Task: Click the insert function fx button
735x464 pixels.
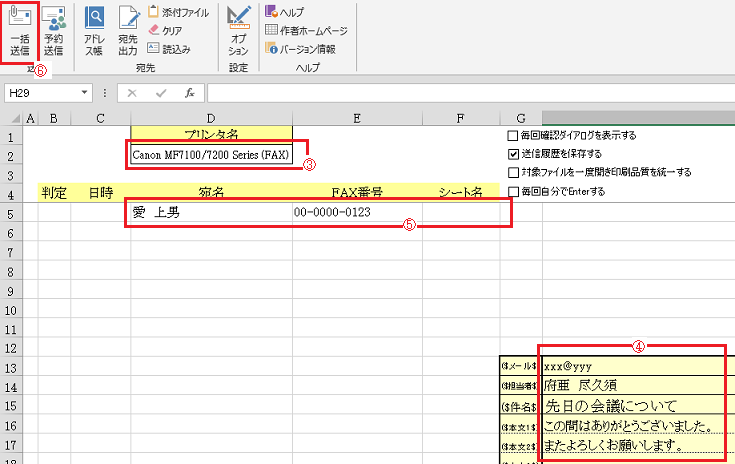Action: [188, 93]
